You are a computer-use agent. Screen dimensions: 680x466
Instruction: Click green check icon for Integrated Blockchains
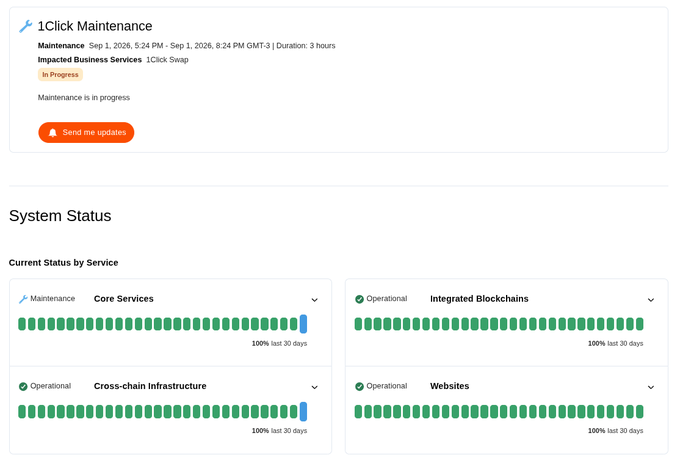(x=359, y=299)
